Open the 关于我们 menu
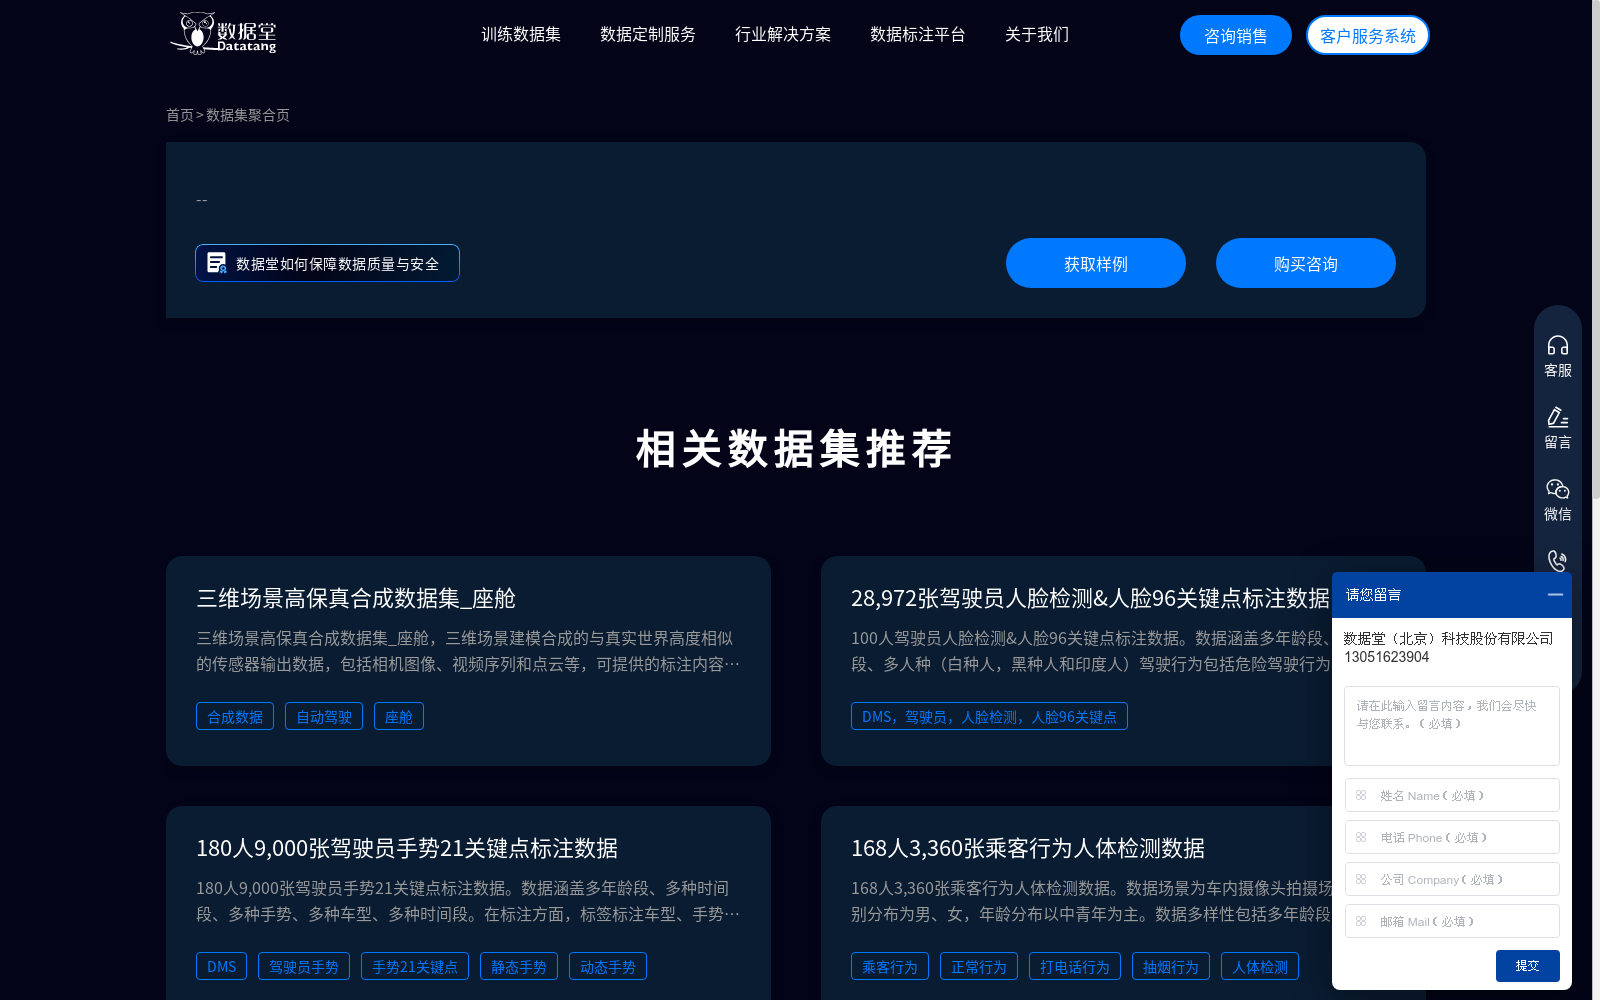Image resolution: width=1600 pixels, height=1000 pixels. pos(1037,35)
